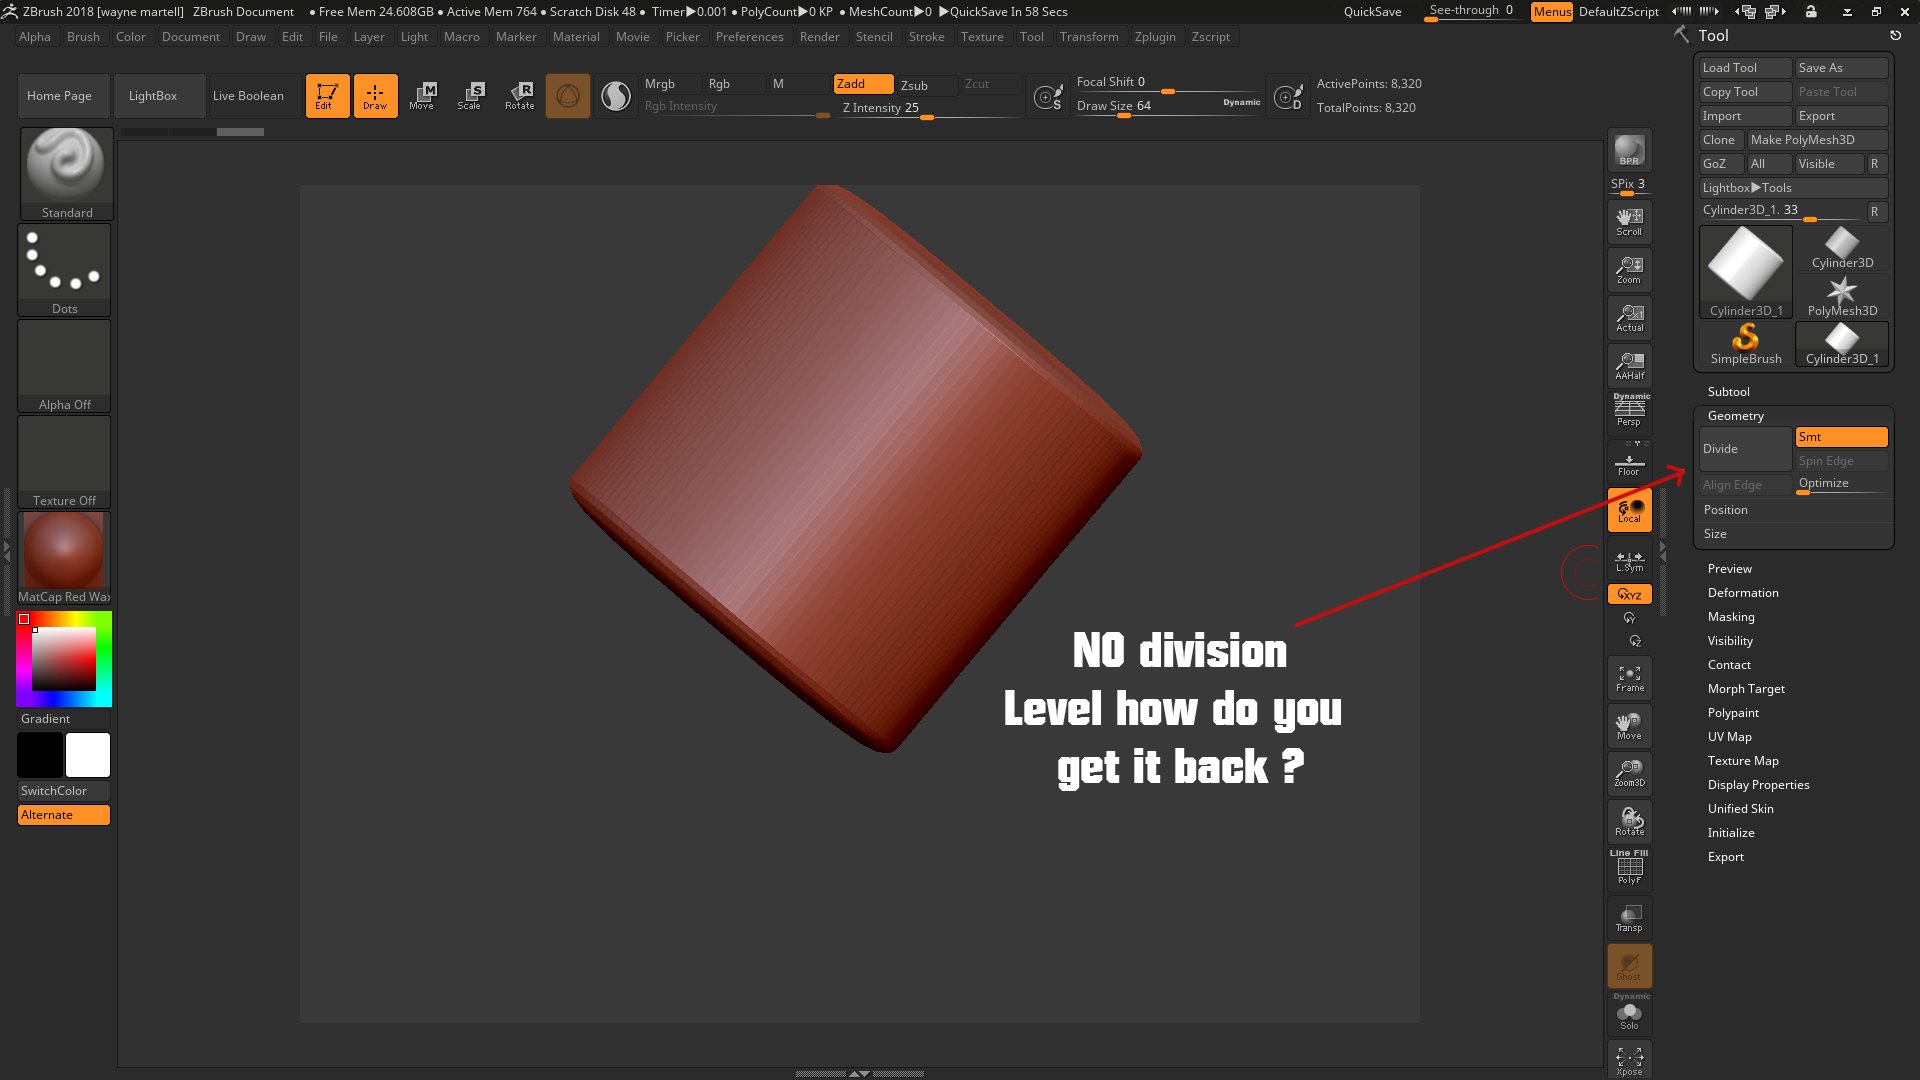Viewport: 1920px width, 1080px height.
Task: Select the PolyMesh3D star tool
Action: click(x=1842, y=296)
